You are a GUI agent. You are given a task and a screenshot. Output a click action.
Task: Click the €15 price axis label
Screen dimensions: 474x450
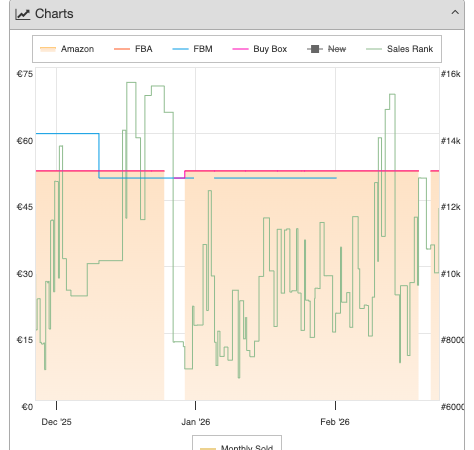point(25,340)
